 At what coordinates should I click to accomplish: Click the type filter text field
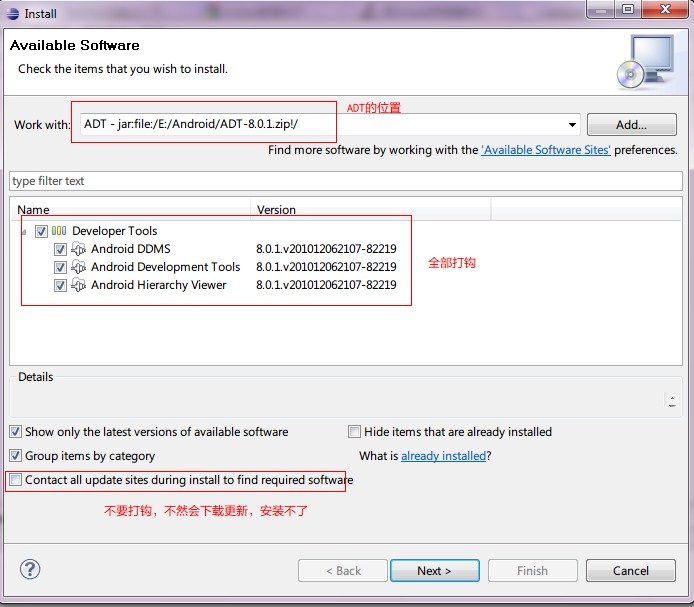tap(346, 181)
